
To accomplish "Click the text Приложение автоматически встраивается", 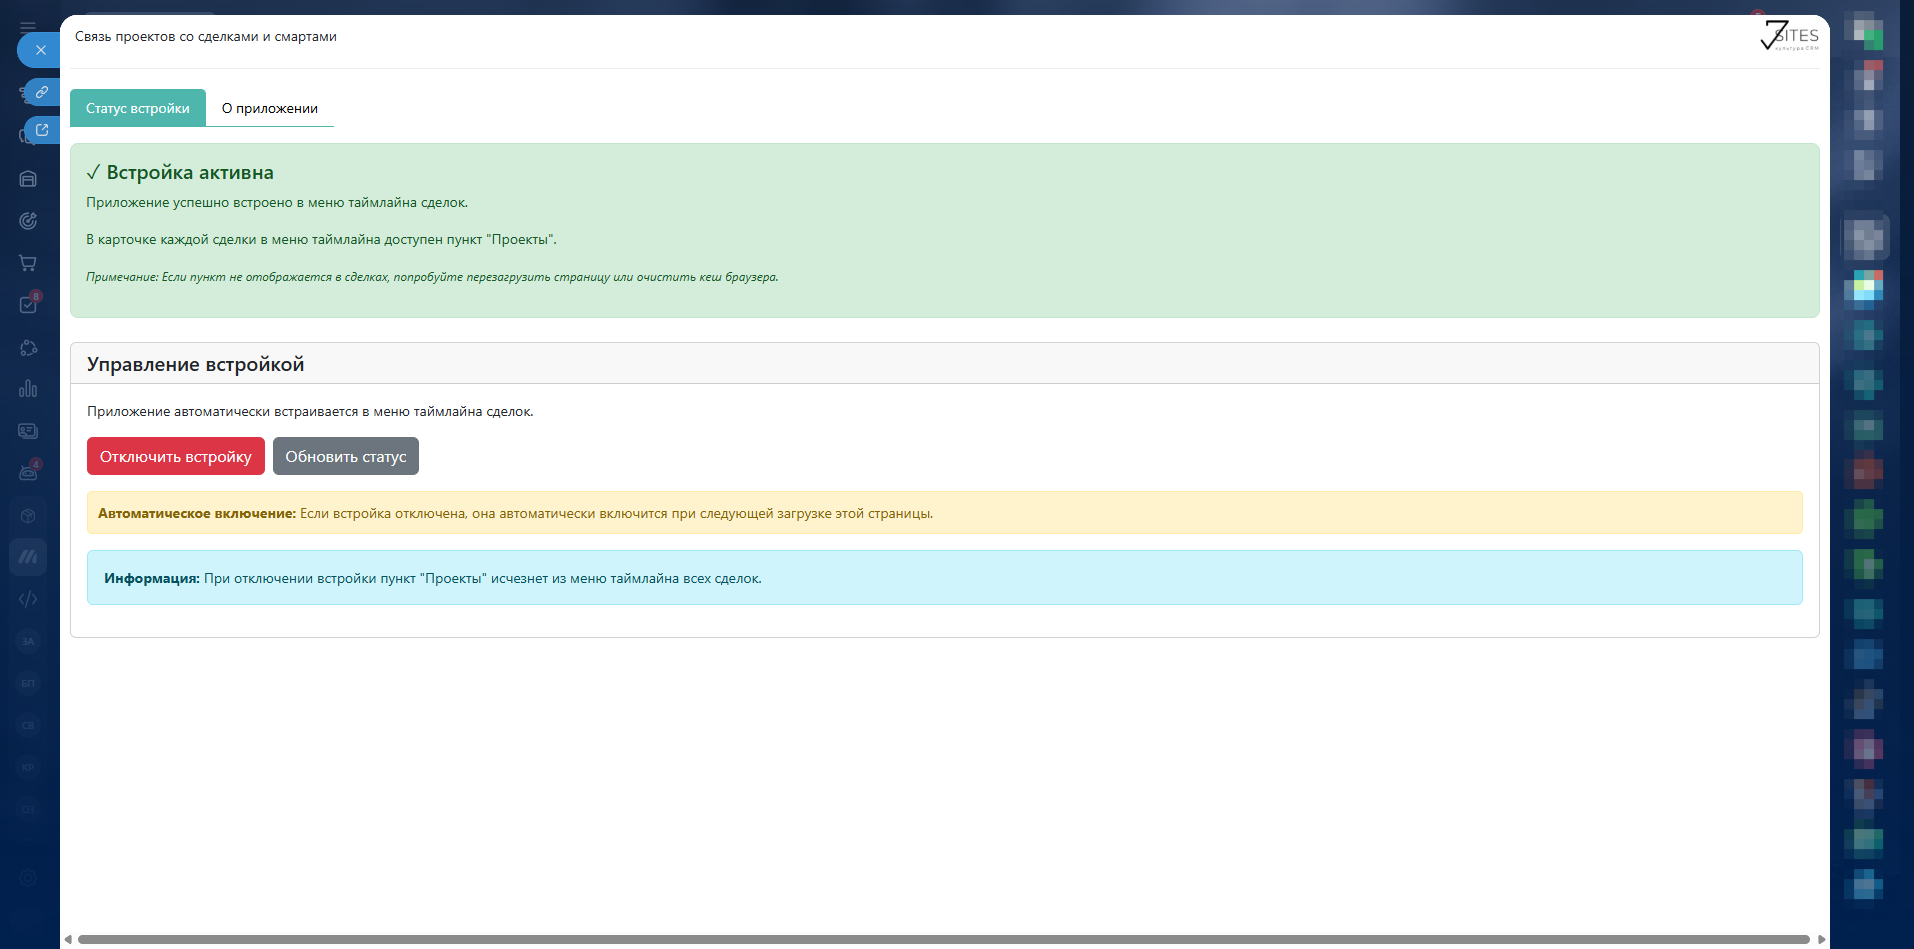I will coord(310,411).
